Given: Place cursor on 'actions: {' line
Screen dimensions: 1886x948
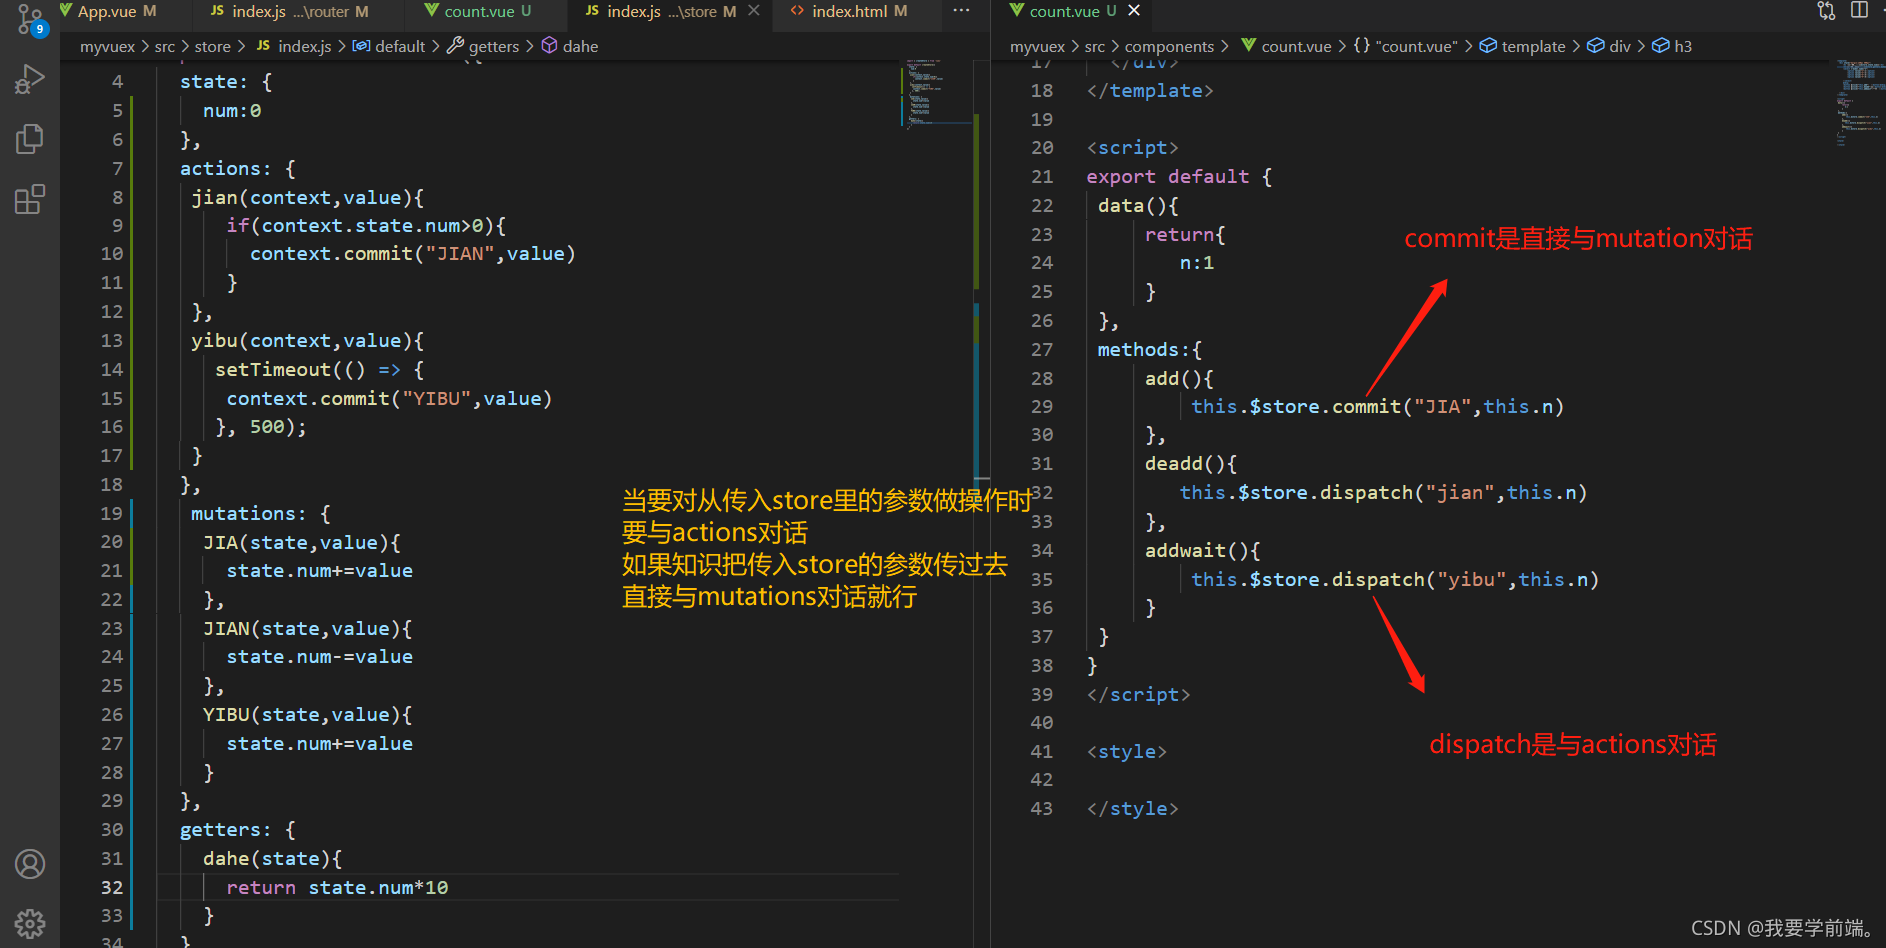Looking at the screenshot, I should pyautogui.click(x=238, y=168).
